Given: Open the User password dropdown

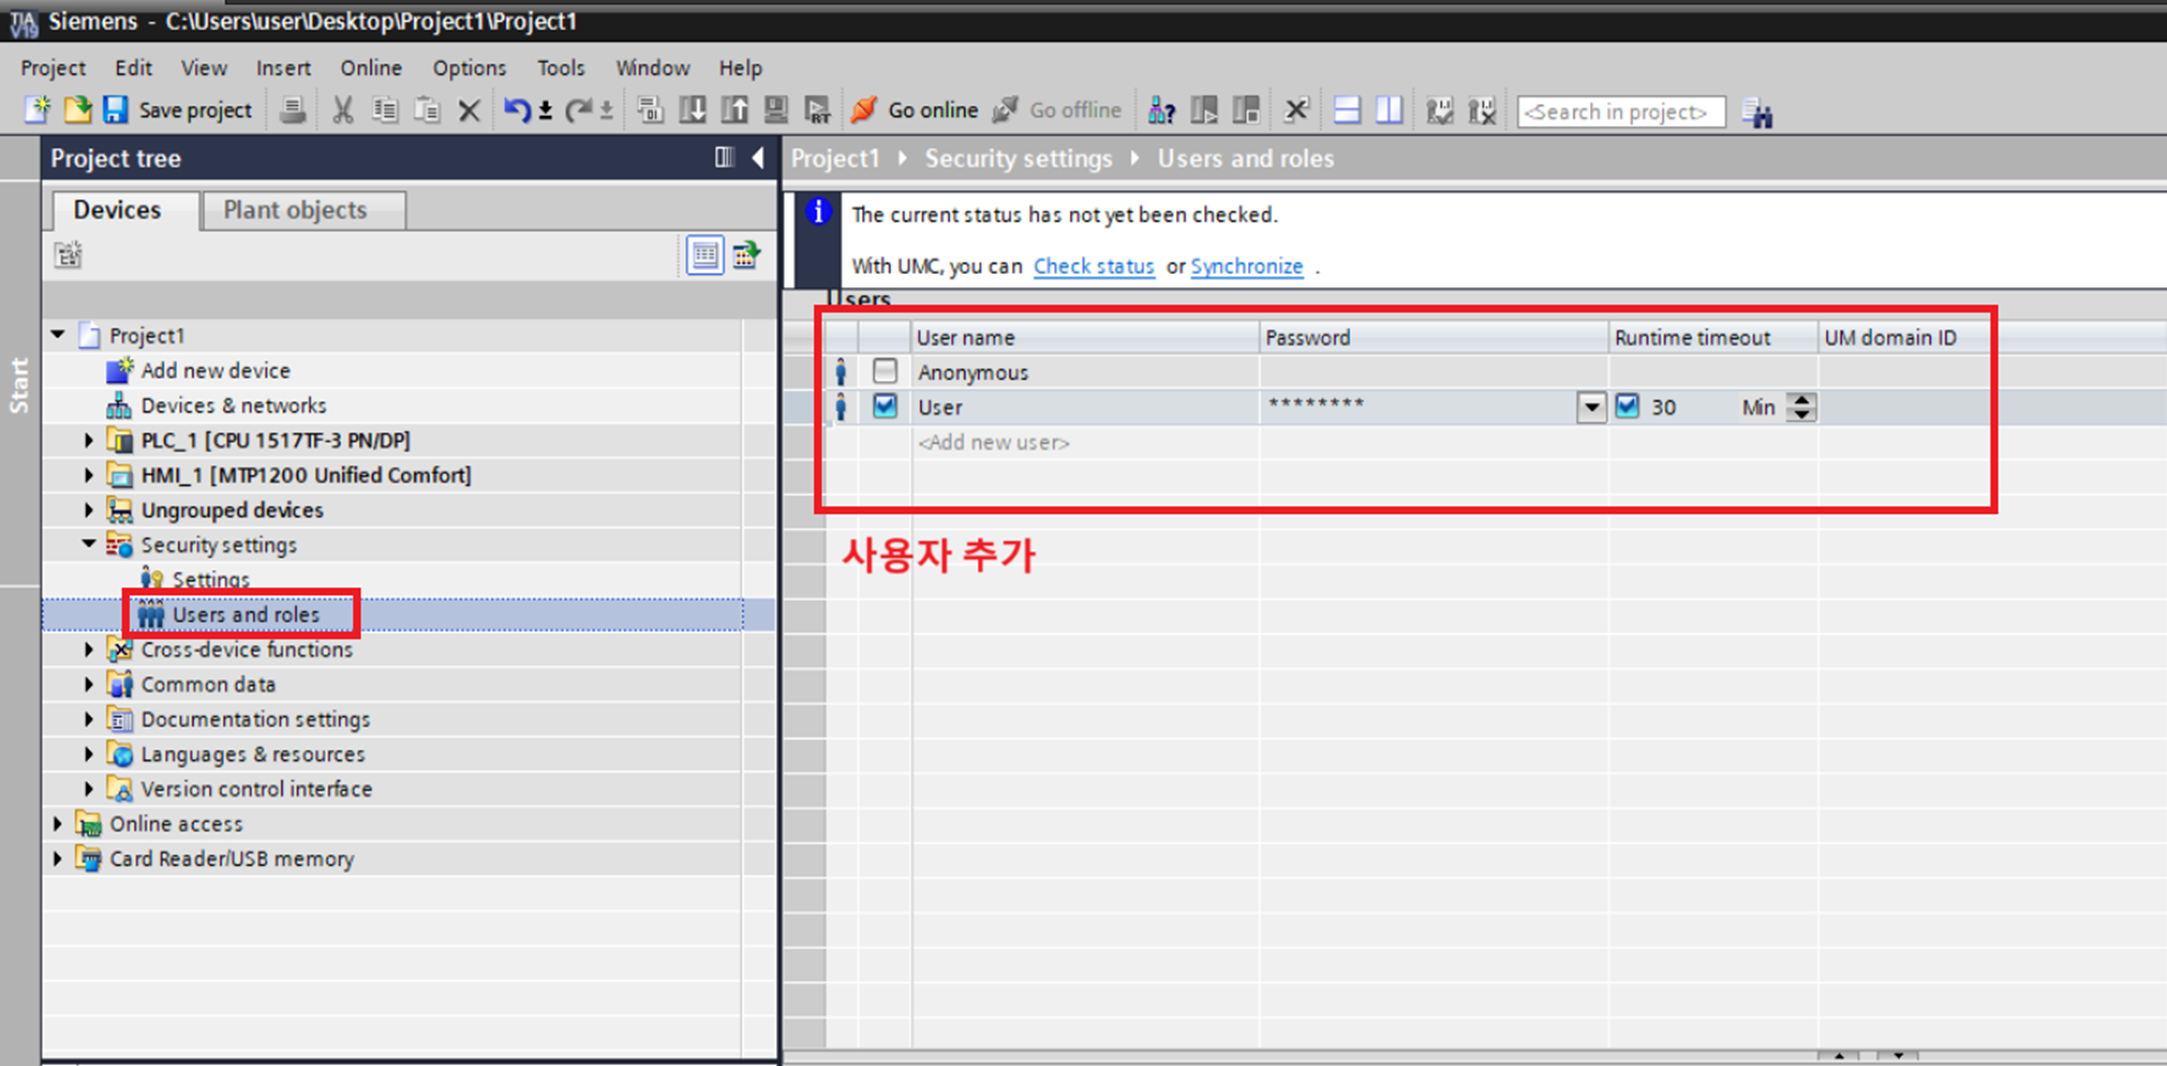Looking at the screenshot, I should pyautogui.click(x=1591, y=408).
